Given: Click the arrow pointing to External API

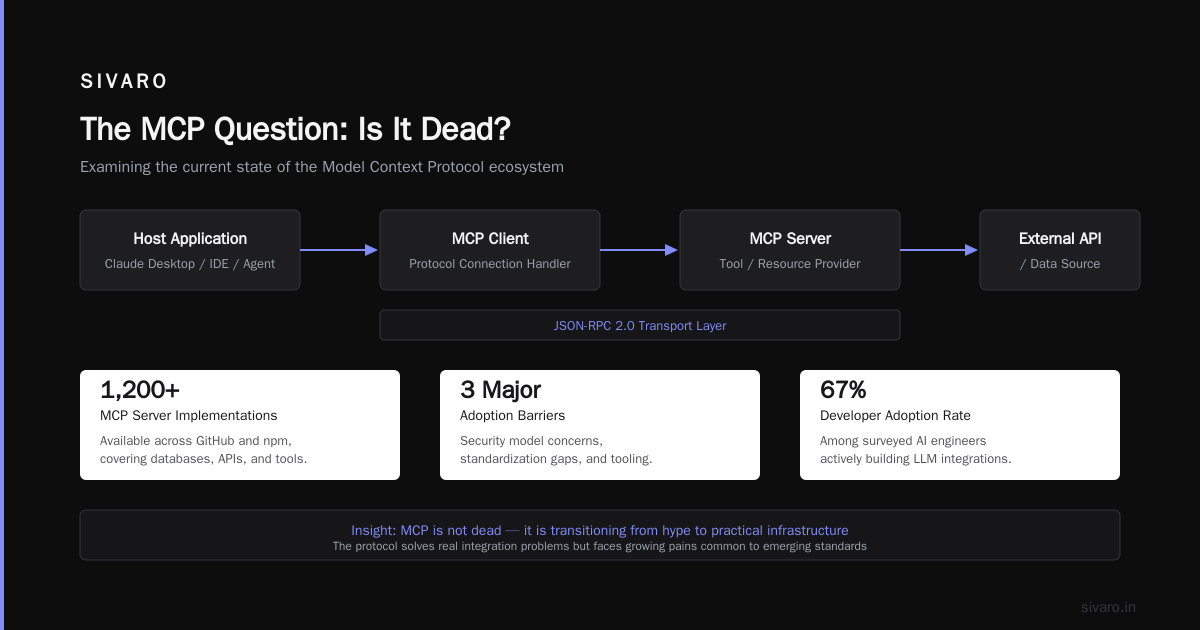Looking at the screenshot, I should point(940,250).
